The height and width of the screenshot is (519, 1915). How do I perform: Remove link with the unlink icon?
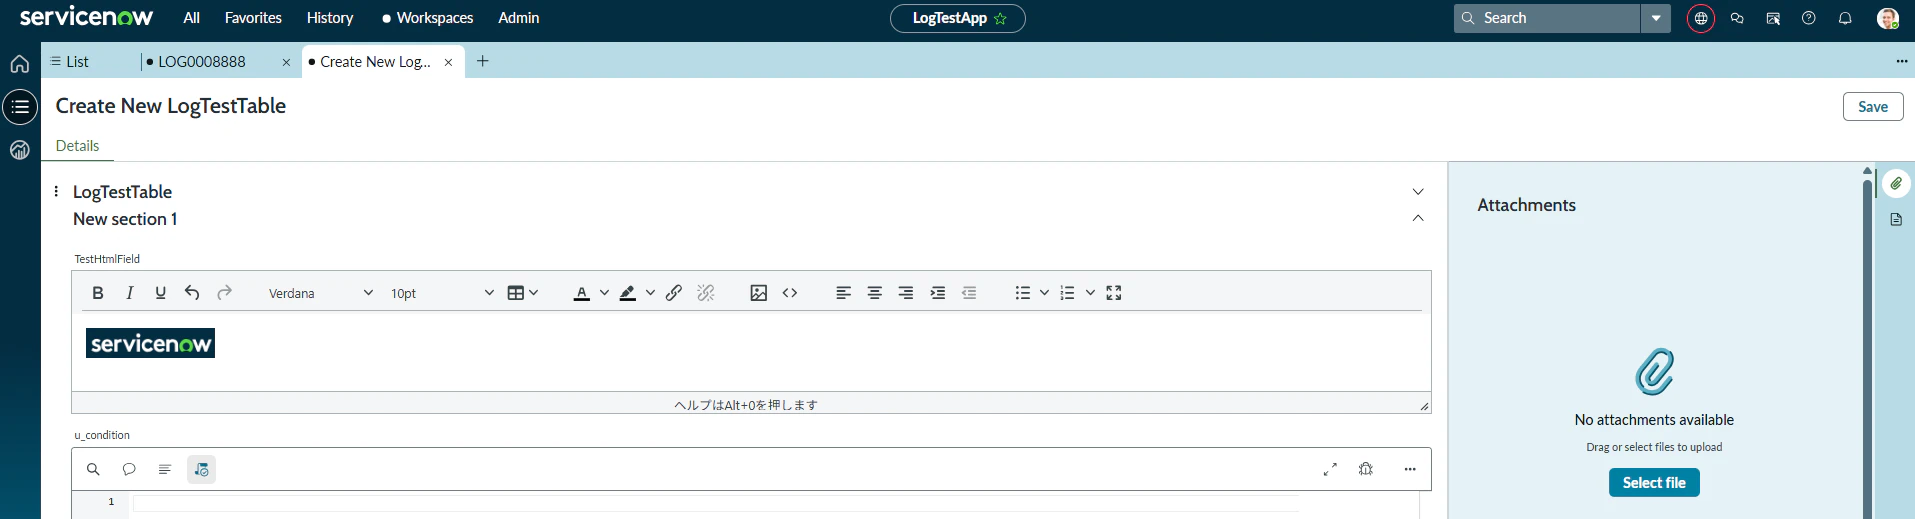pyautogui.click(x=706, y=293)
